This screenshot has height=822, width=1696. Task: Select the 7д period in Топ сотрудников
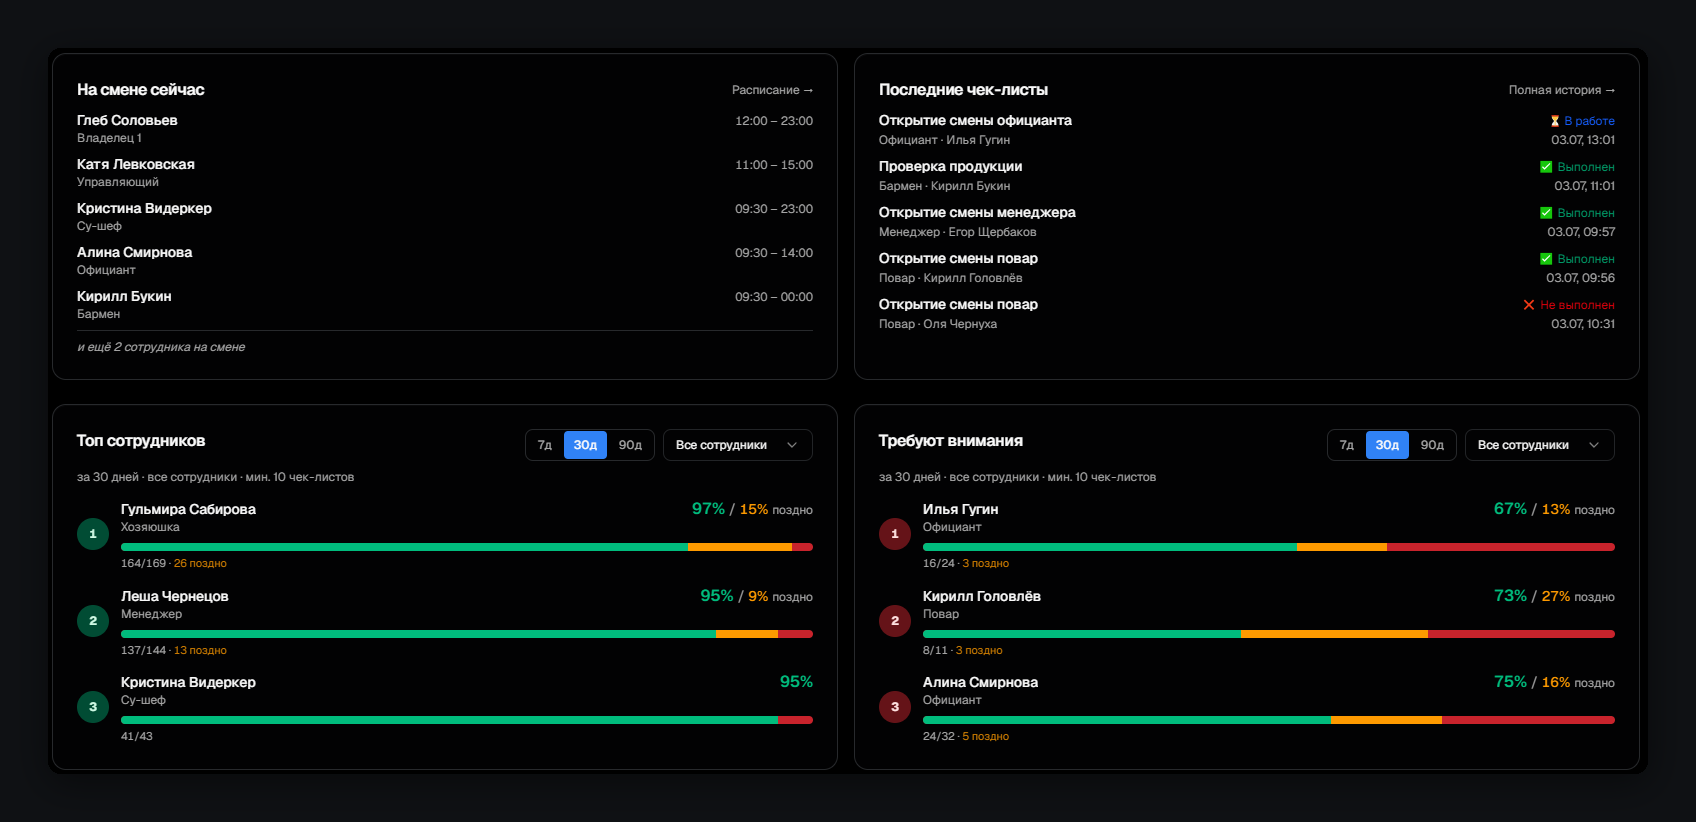tap(545, 445)
